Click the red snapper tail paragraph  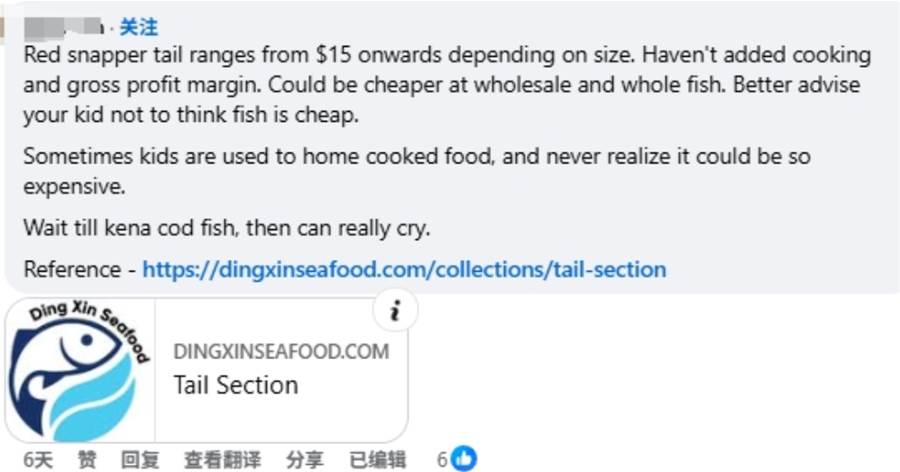447,84
